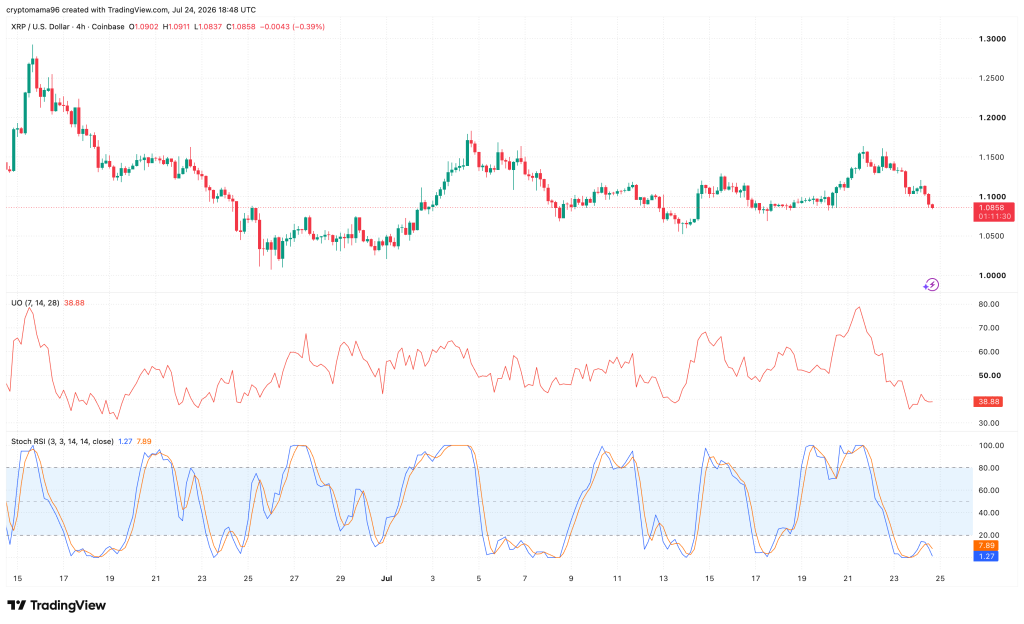Click the 7 date label on time axis
1024x624 pixels.
(x=524, y=578)
